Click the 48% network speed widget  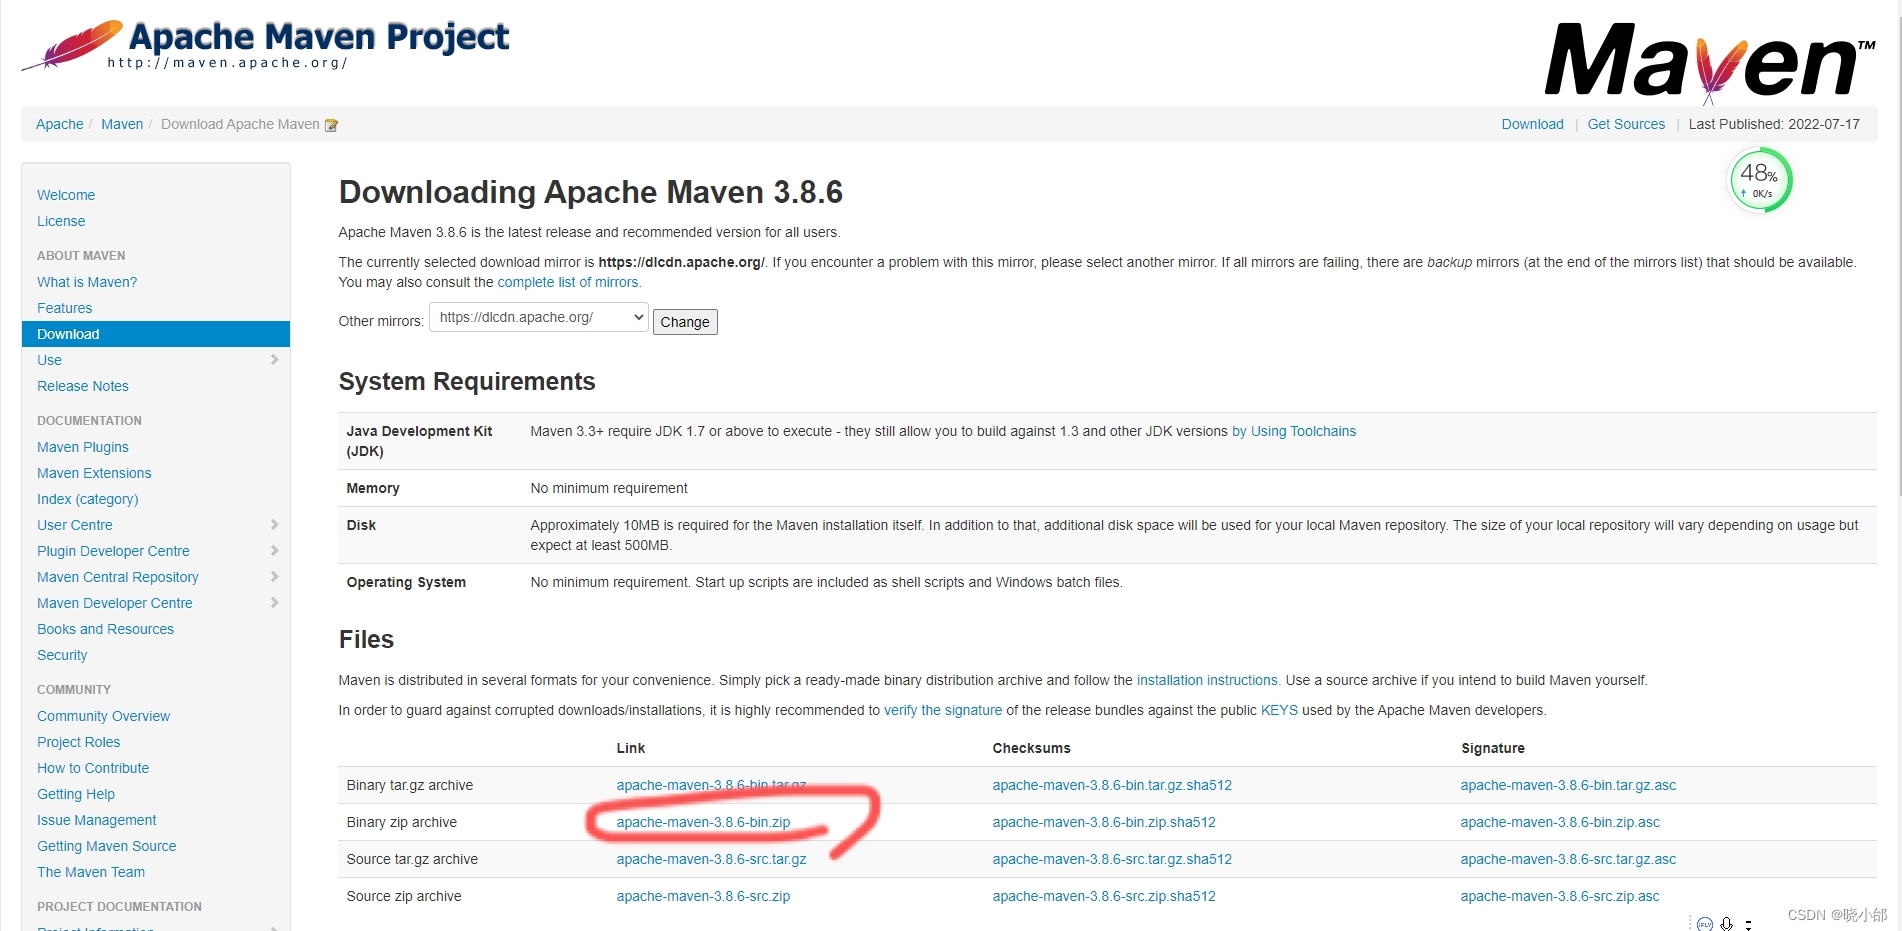point(1760,180)
